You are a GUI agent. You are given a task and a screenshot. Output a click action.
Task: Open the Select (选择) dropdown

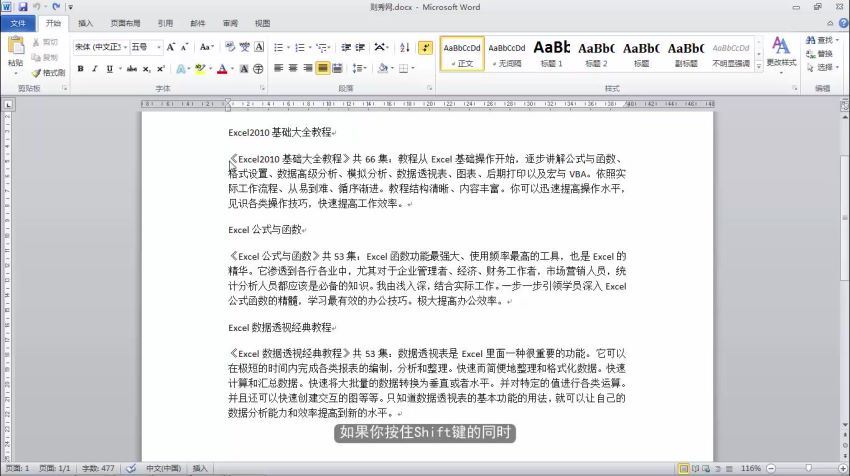[837, 67]
